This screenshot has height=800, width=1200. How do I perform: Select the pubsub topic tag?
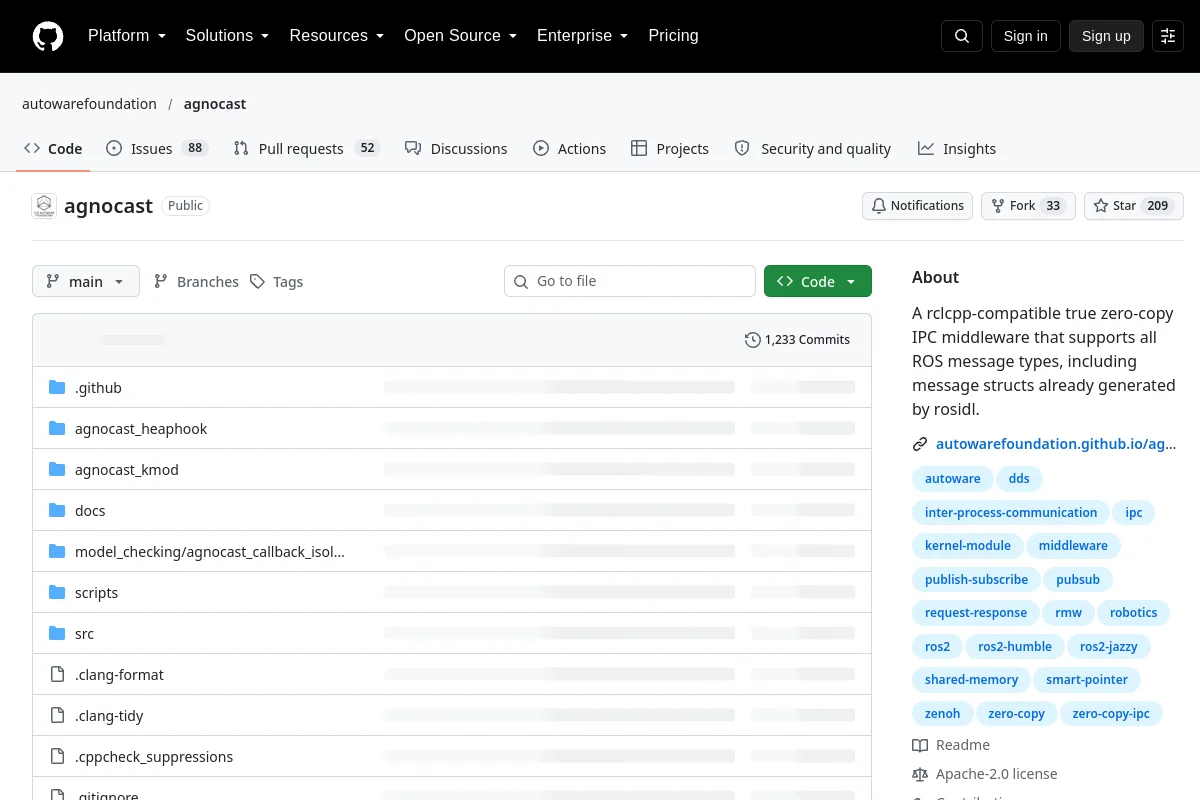(x=1078, y=580)
